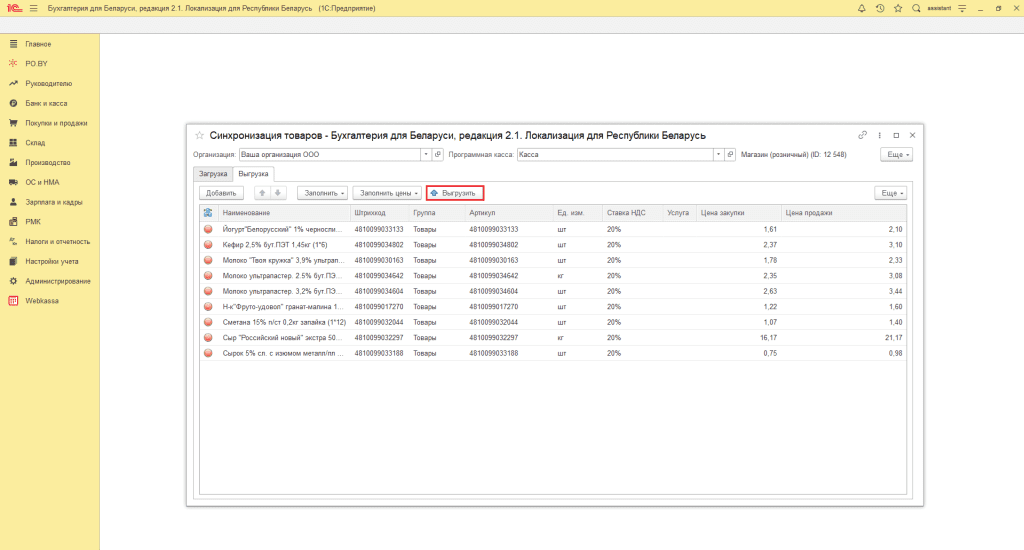Open the Заполнить цены dropdown

coord(387,193)
